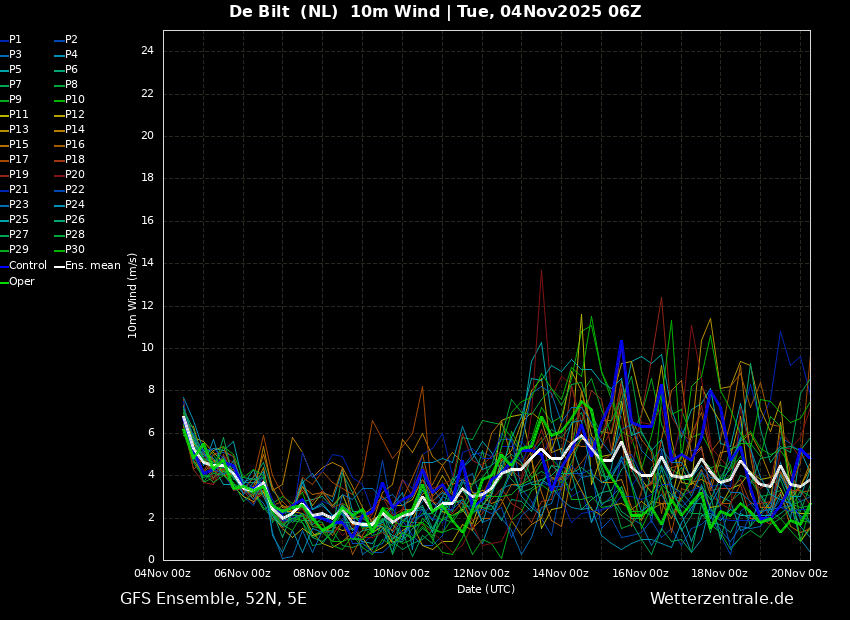Click the 10 value on the y-axis
Image resolution: width=850 pixels, height=620 pixels.
pyautogui.click(x=147, y=348)
